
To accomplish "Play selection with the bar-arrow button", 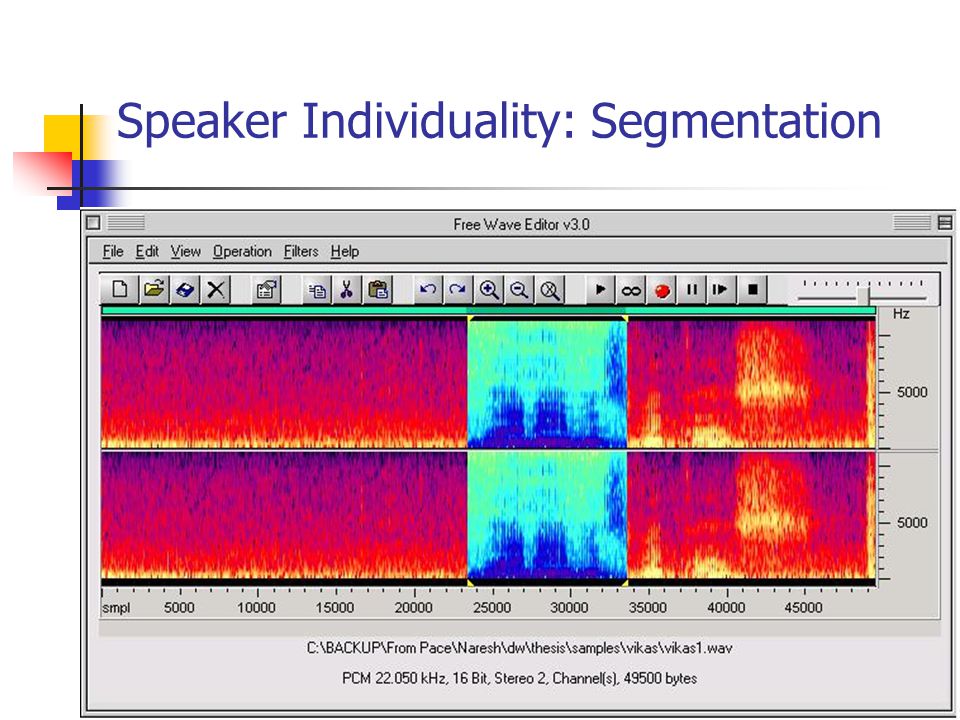I will point(721,289).
